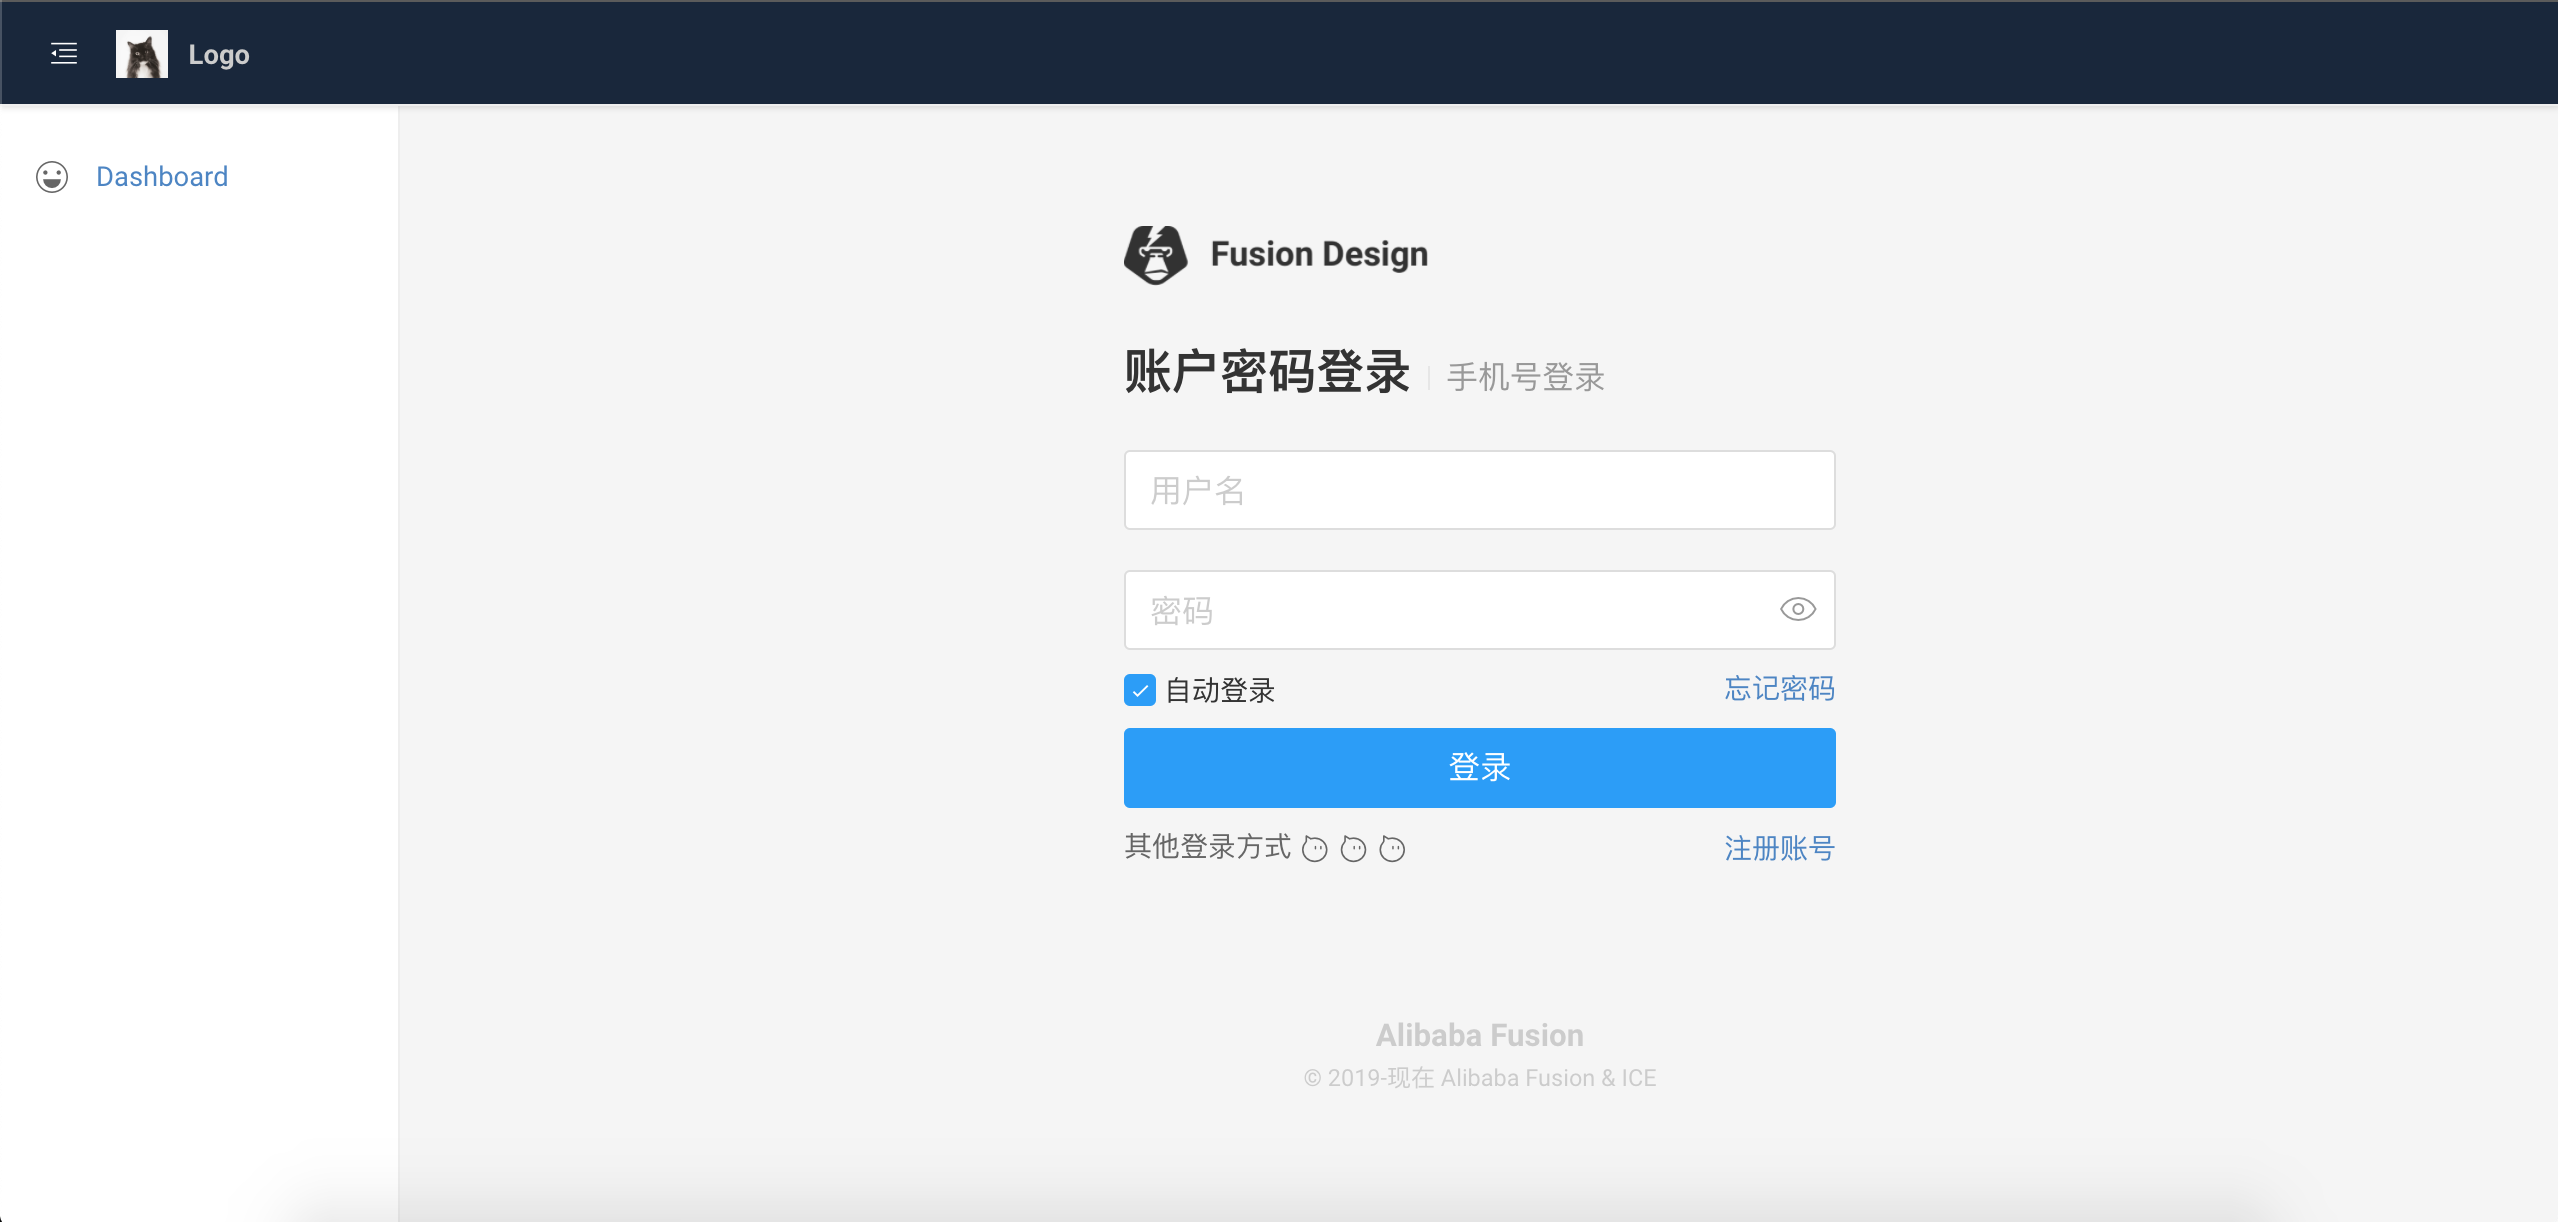Image resolution: width=2558 pixels, height=1222 pixels.
Task: Select the first alternate login method icon
Action: pos(1317,848)
